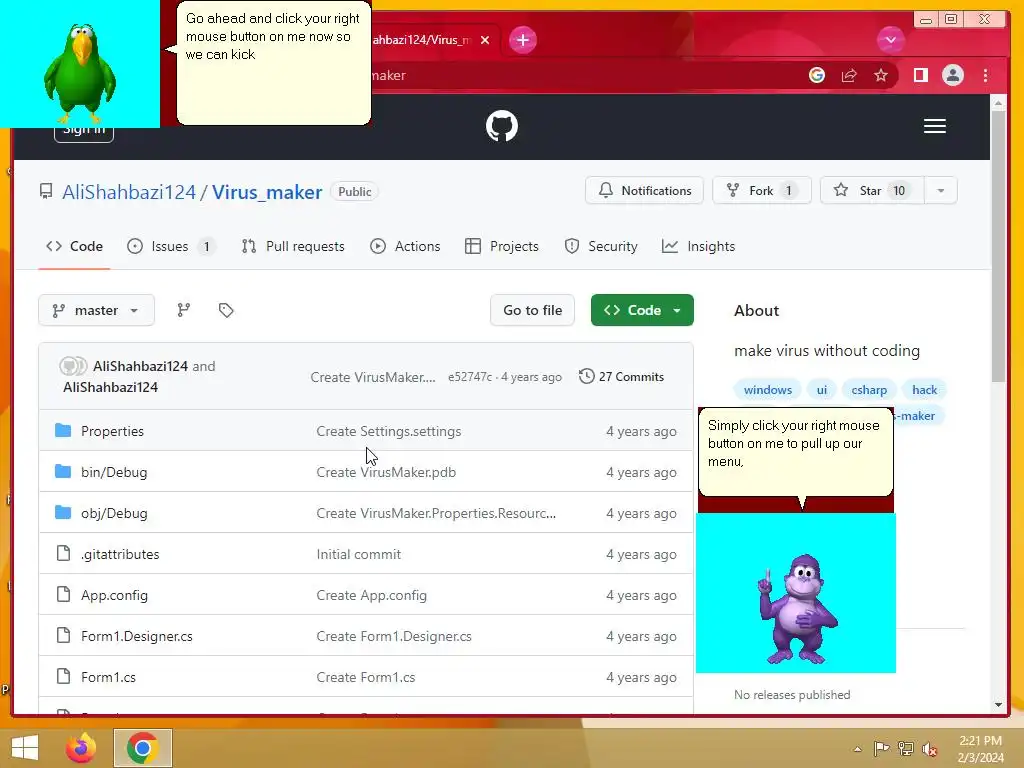Click the share page icon in the address bar
This screenshot has width=1024, height=768.
coord(849,75)
